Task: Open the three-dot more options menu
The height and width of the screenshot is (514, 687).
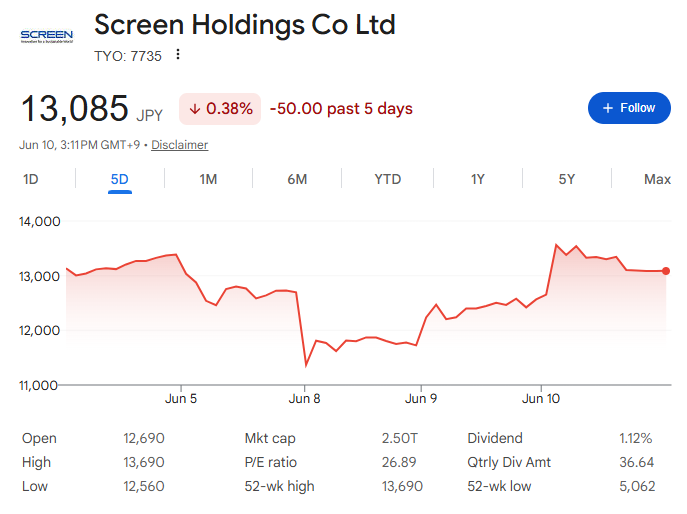Action: click(177, 54)
